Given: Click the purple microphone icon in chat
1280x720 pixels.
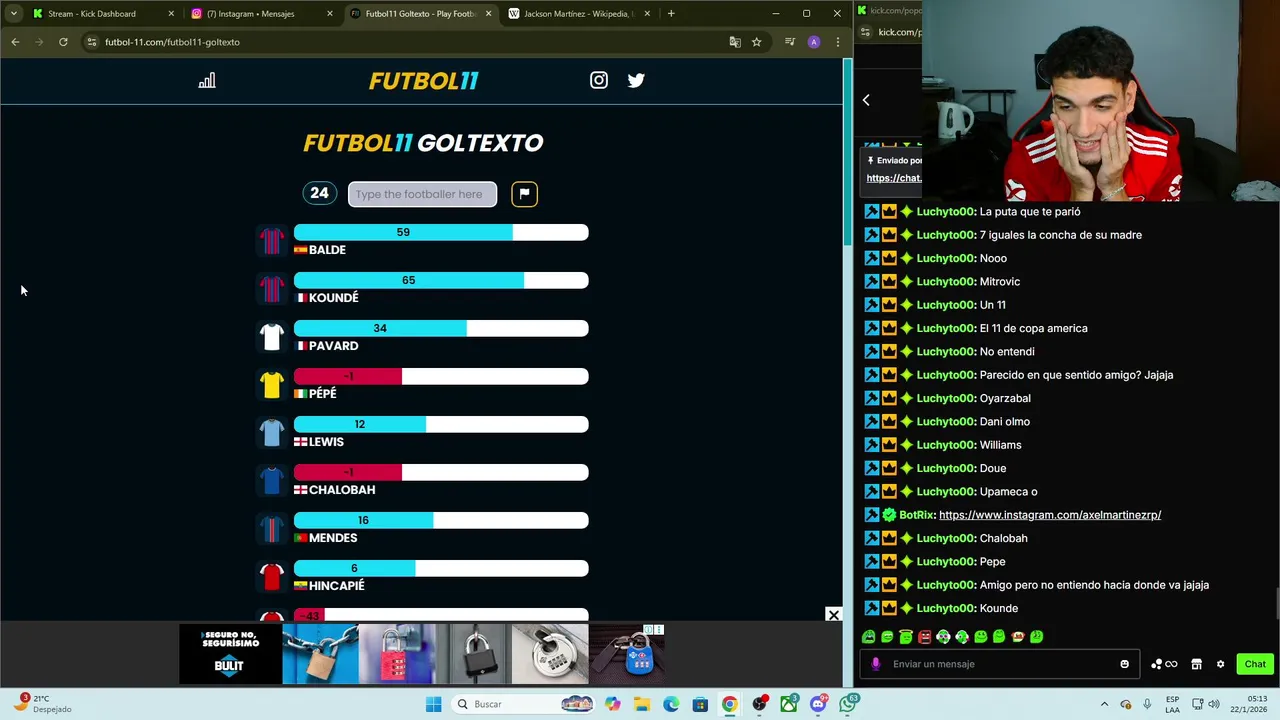Looking at the screenshot, I should point(876,664).
